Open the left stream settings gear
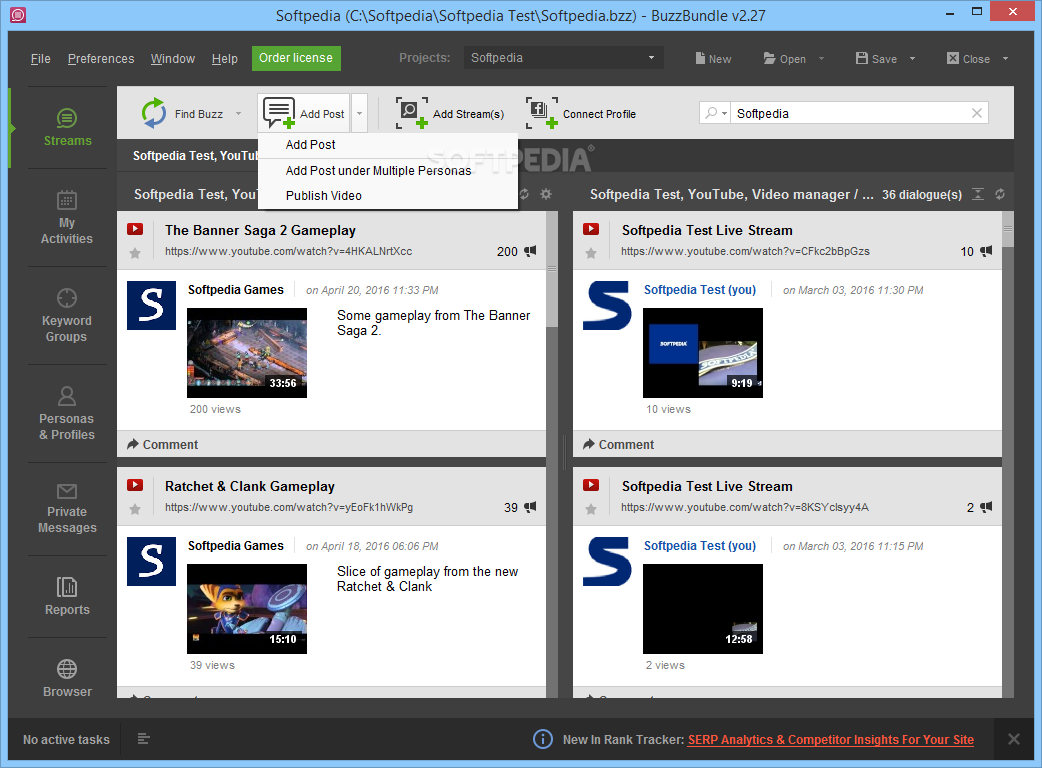The width and height of the screenshot is (1042, 768). (546, 194)
